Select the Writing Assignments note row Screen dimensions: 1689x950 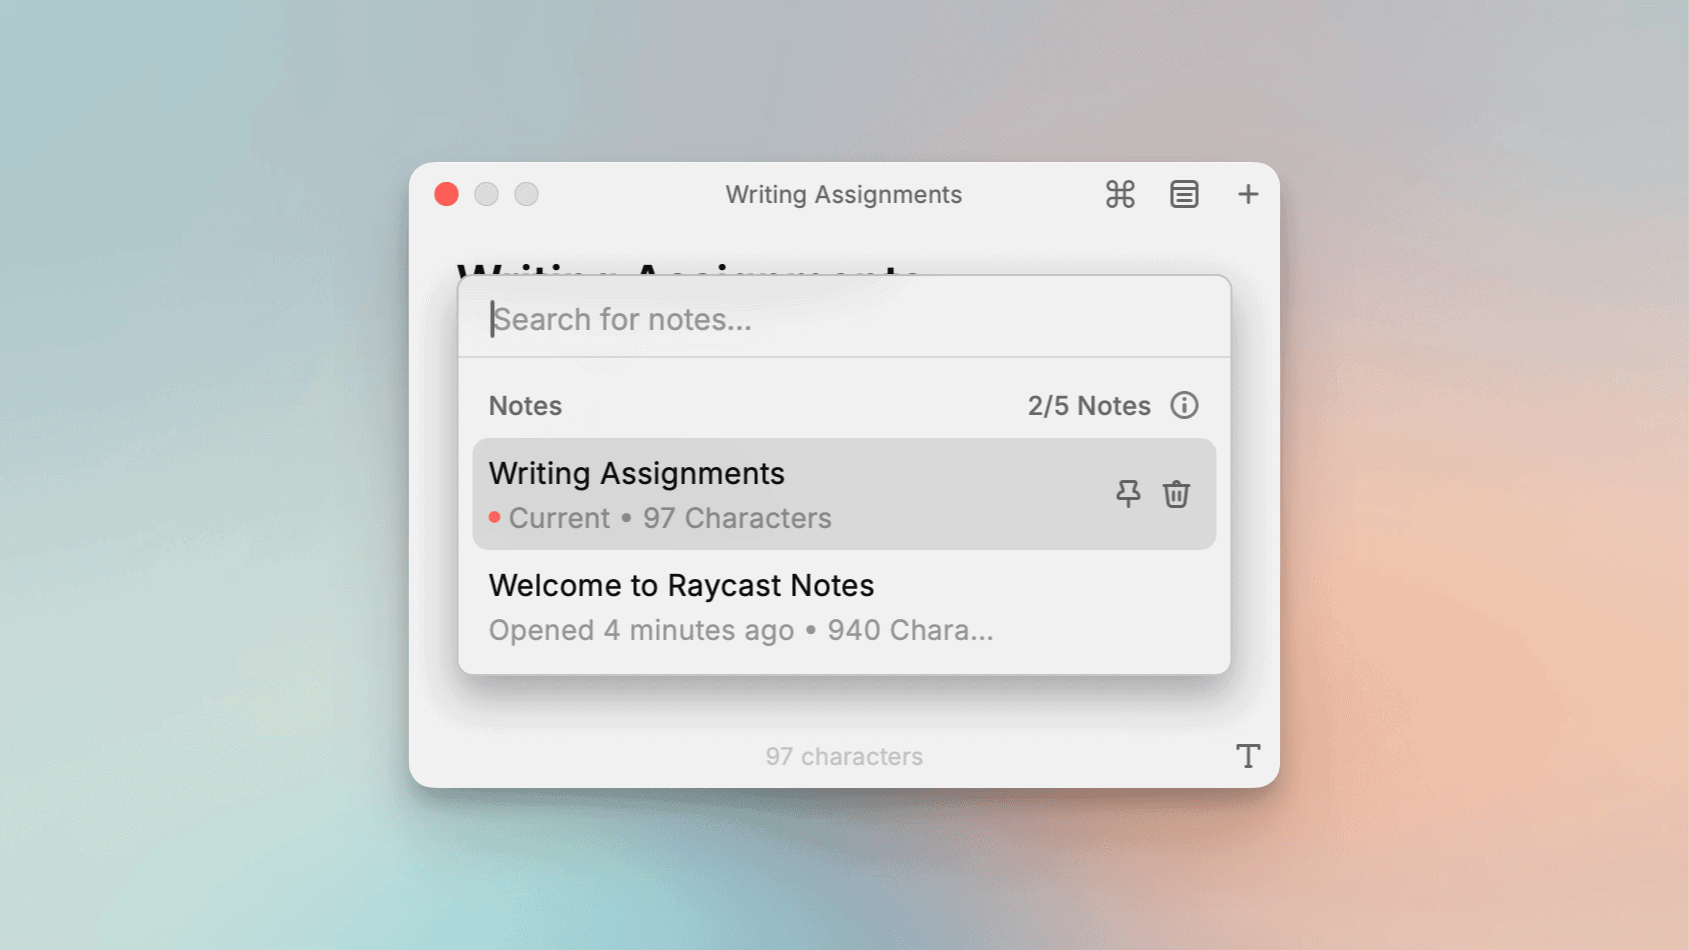[x=844, y=494]
